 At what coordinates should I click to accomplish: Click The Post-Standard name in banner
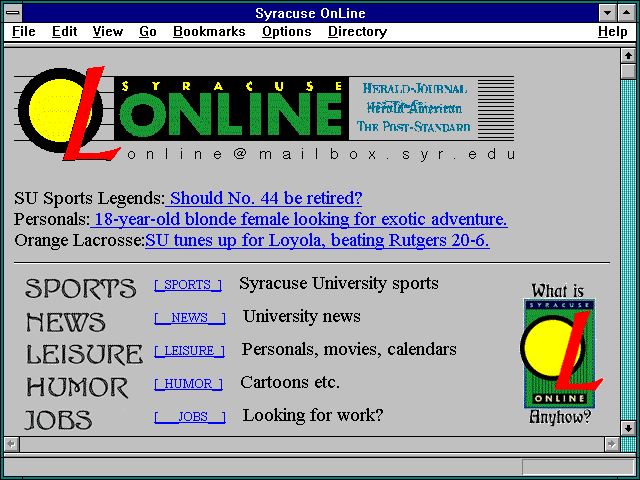tap(413, 127)
